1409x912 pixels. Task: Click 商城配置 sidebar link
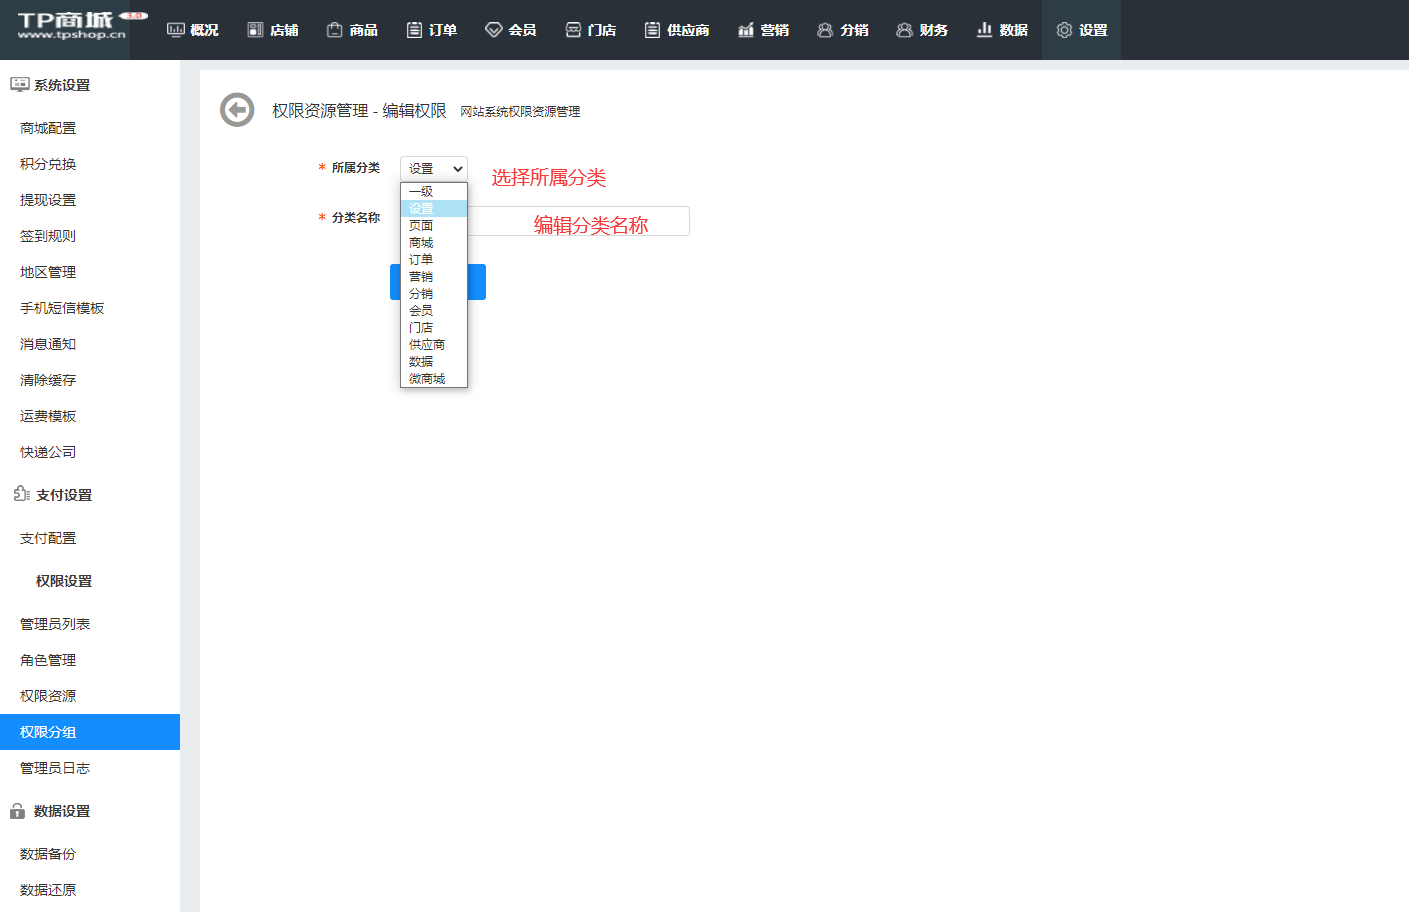tap(48, 128)
